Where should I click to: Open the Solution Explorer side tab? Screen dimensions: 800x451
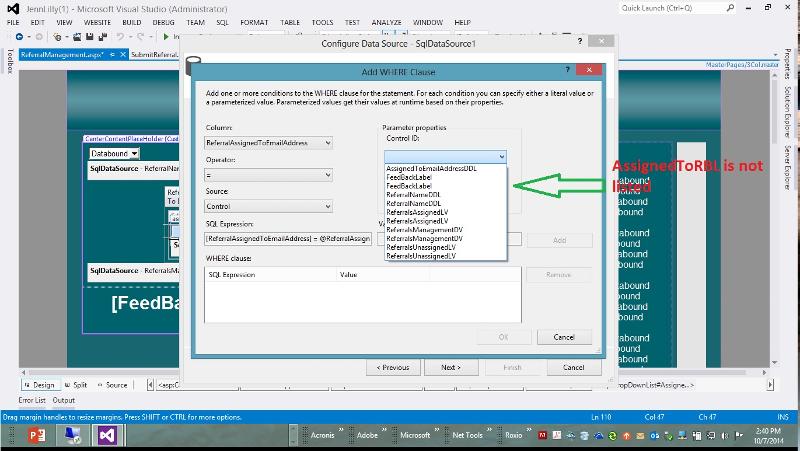pyautogui.click(x=788, y=112)
